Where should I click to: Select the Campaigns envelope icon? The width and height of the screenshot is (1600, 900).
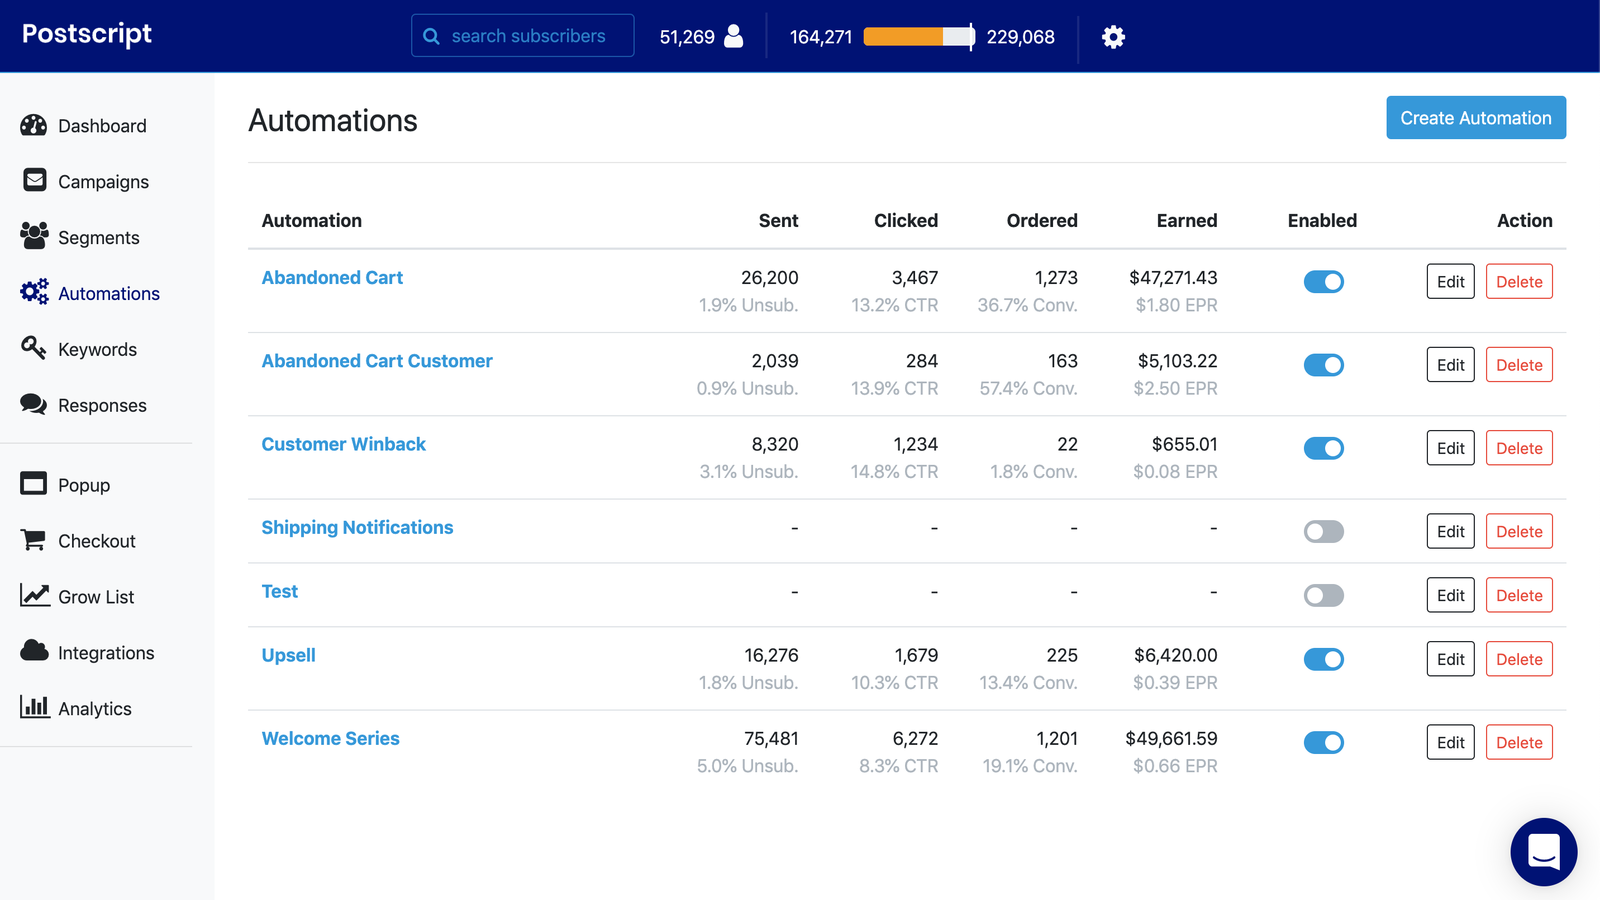[34, 181]
